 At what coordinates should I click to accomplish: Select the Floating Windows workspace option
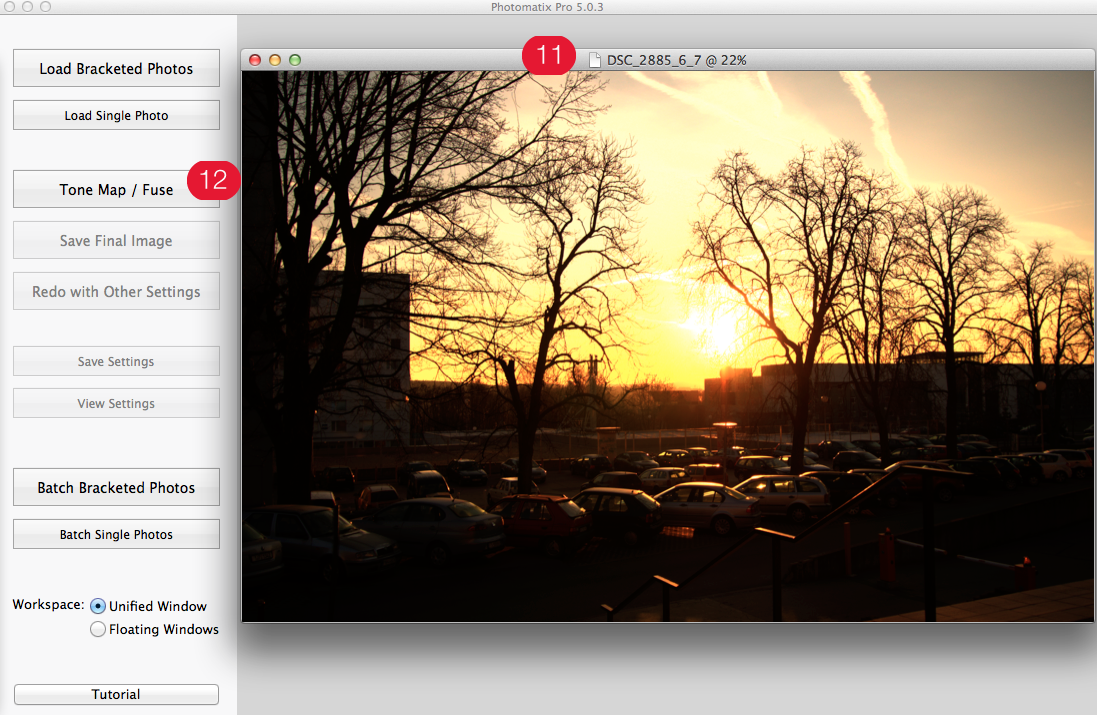(98, 630)
